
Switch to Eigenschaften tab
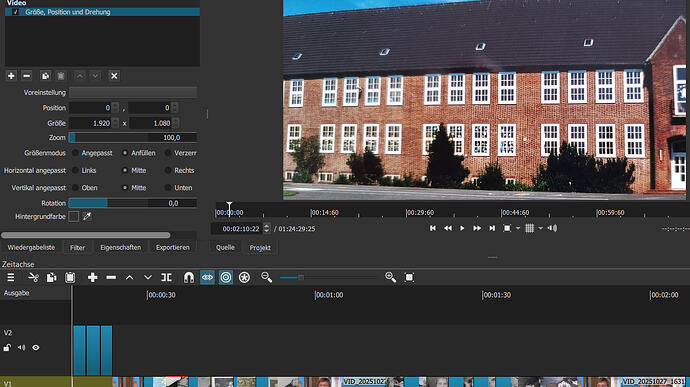[x=121, y=247]
